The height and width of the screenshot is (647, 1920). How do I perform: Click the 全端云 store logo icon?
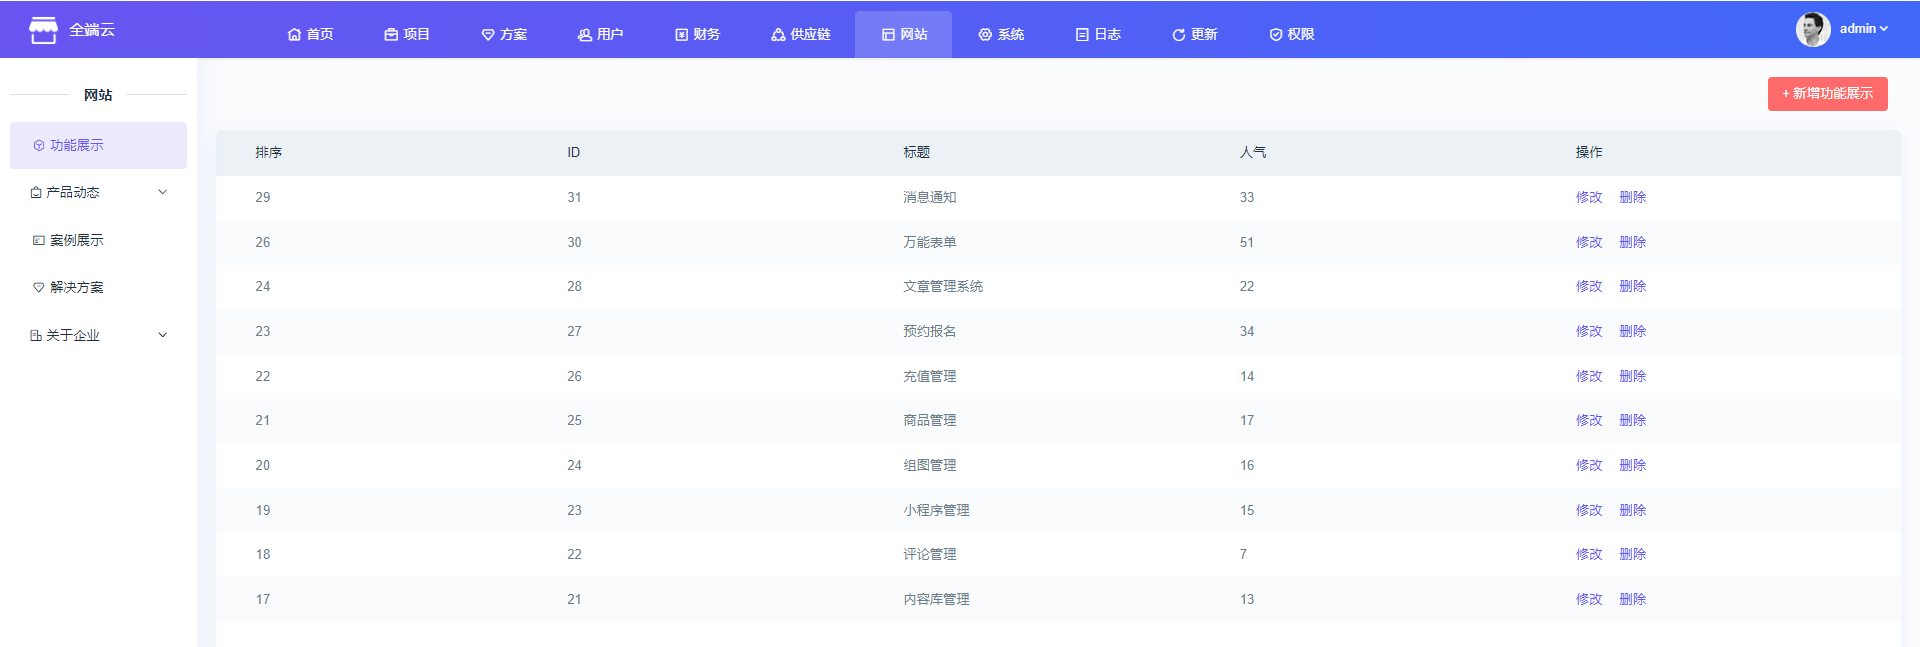[x=43, y=30]
